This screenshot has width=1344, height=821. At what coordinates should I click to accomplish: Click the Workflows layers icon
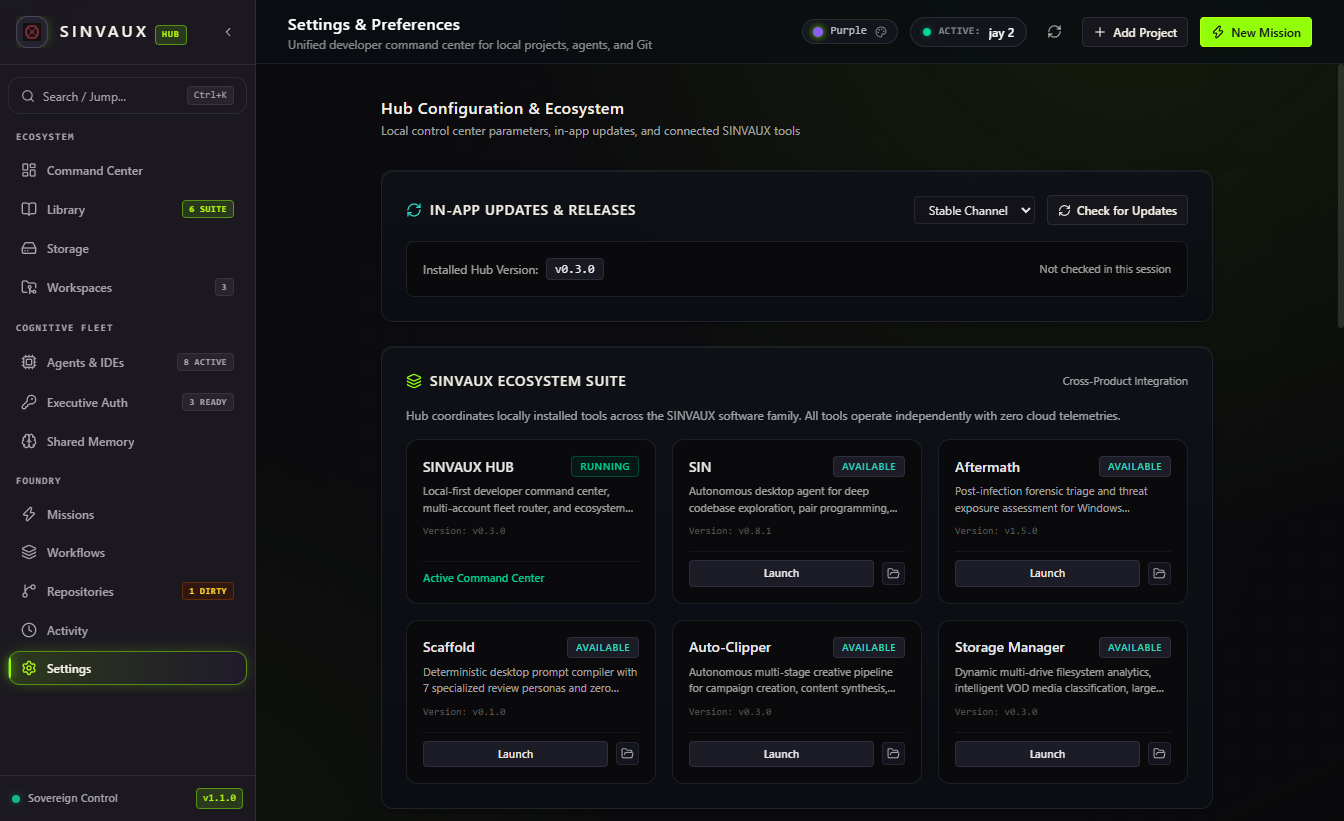[29, 553]
